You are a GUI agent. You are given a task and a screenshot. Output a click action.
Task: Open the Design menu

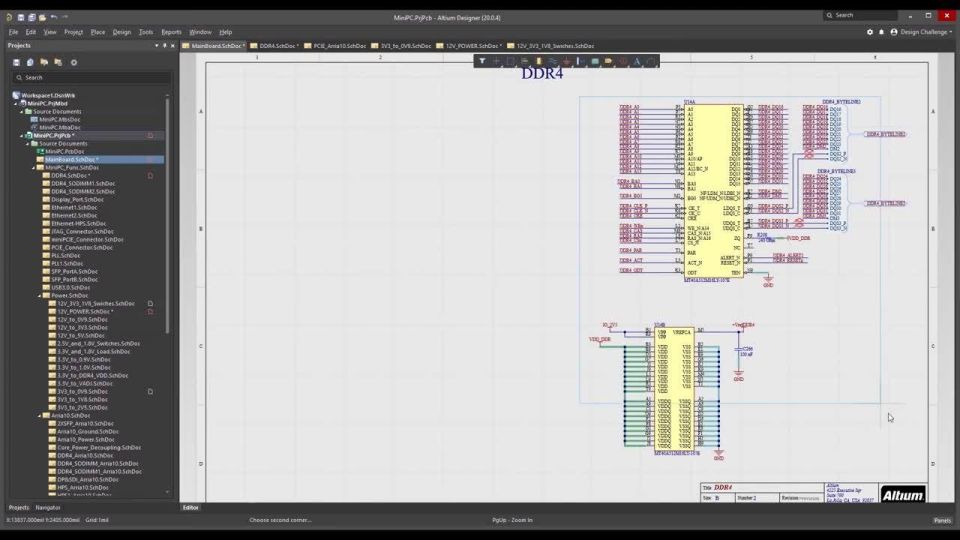122,32
